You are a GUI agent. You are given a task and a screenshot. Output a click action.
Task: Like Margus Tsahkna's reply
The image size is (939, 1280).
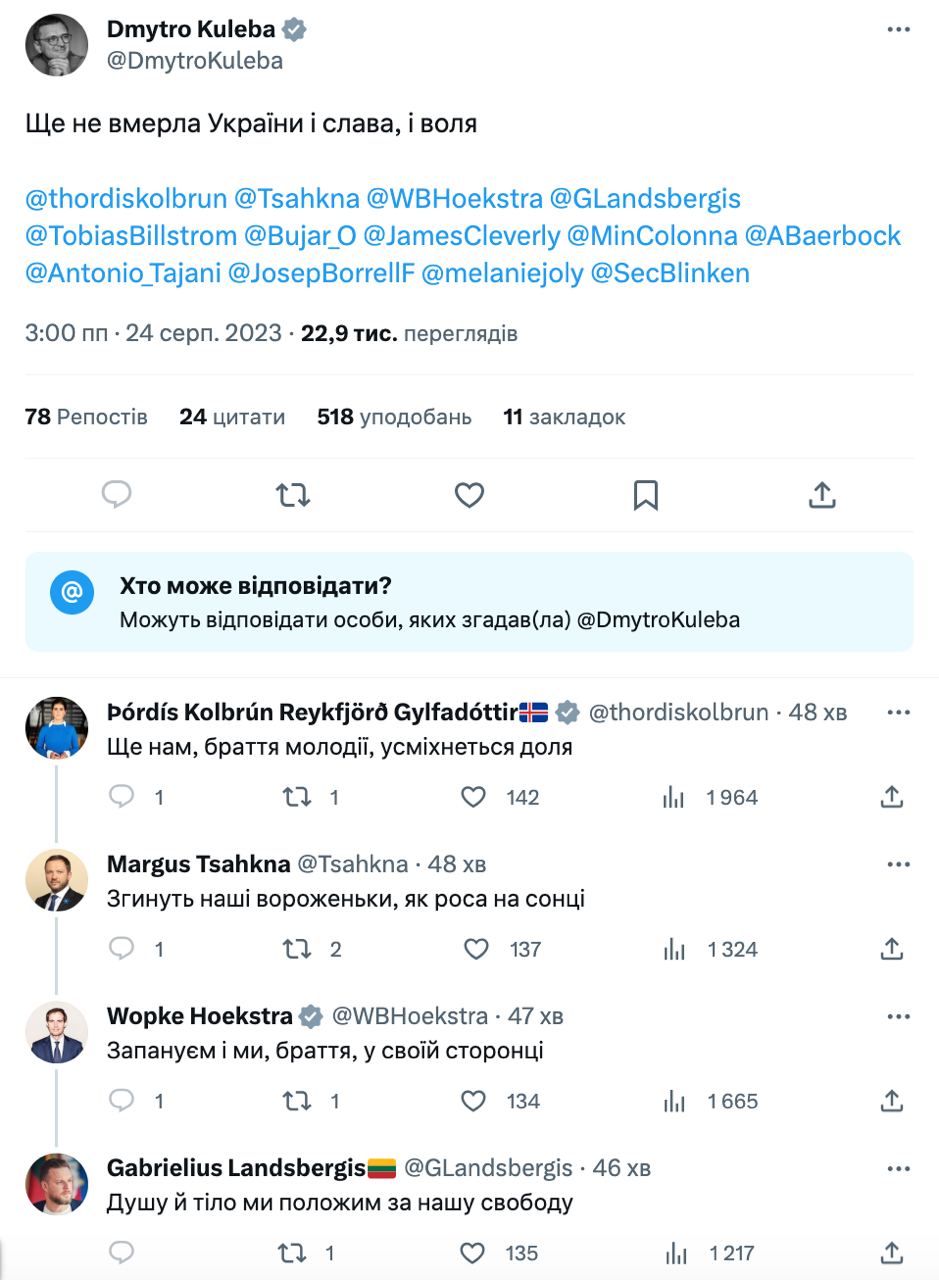pos(475,949)
